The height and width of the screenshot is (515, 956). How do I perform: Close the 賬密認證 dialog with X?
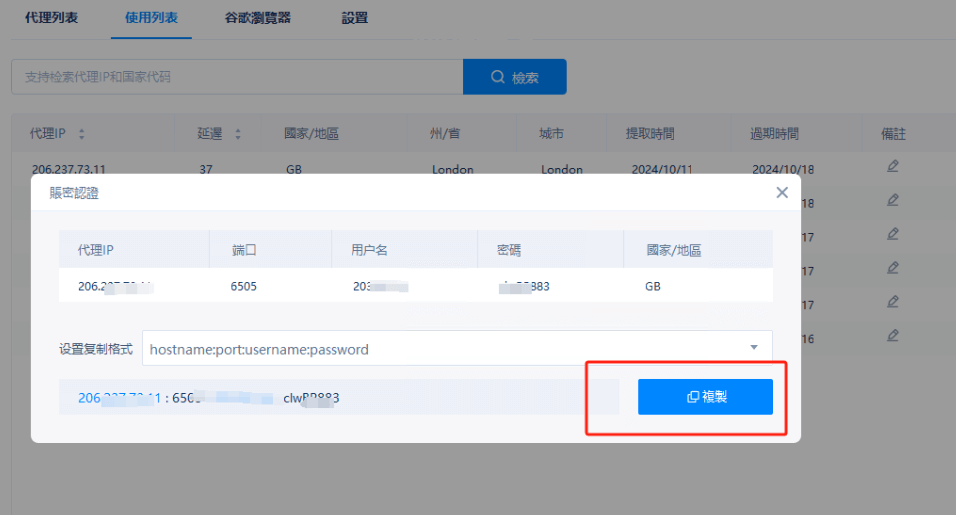[x=782, y=193]
